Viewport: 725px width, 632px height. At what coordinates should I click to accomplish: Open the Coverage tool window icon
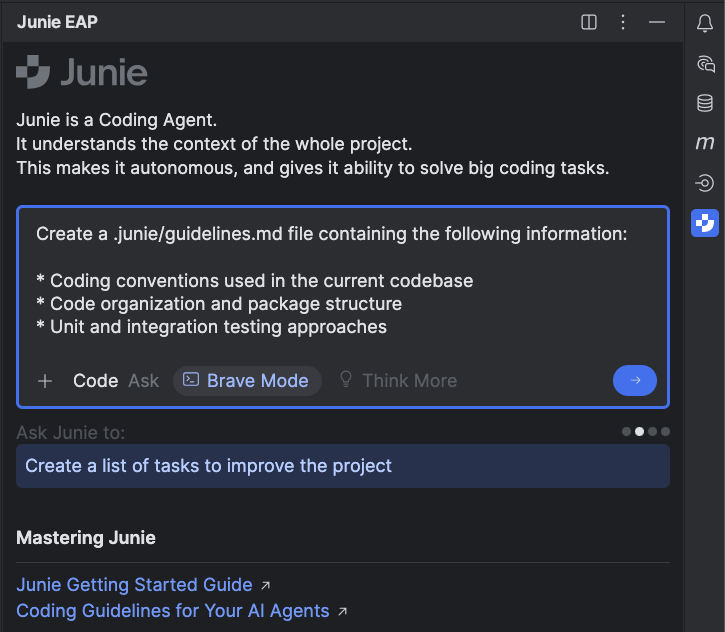tap(705, 183)
